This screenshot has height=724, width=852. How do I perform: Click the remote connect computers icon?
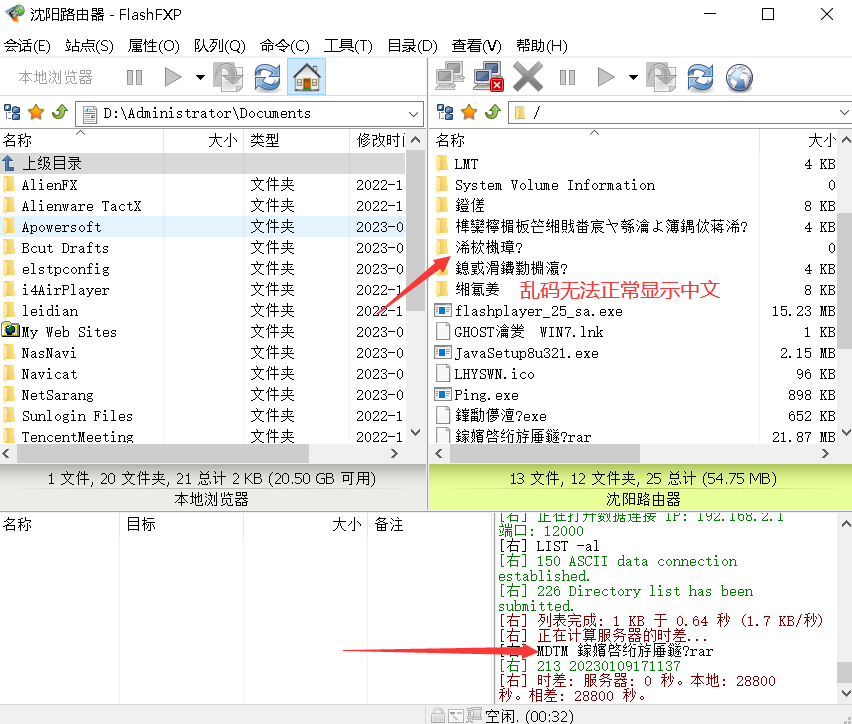coord(449,76)
